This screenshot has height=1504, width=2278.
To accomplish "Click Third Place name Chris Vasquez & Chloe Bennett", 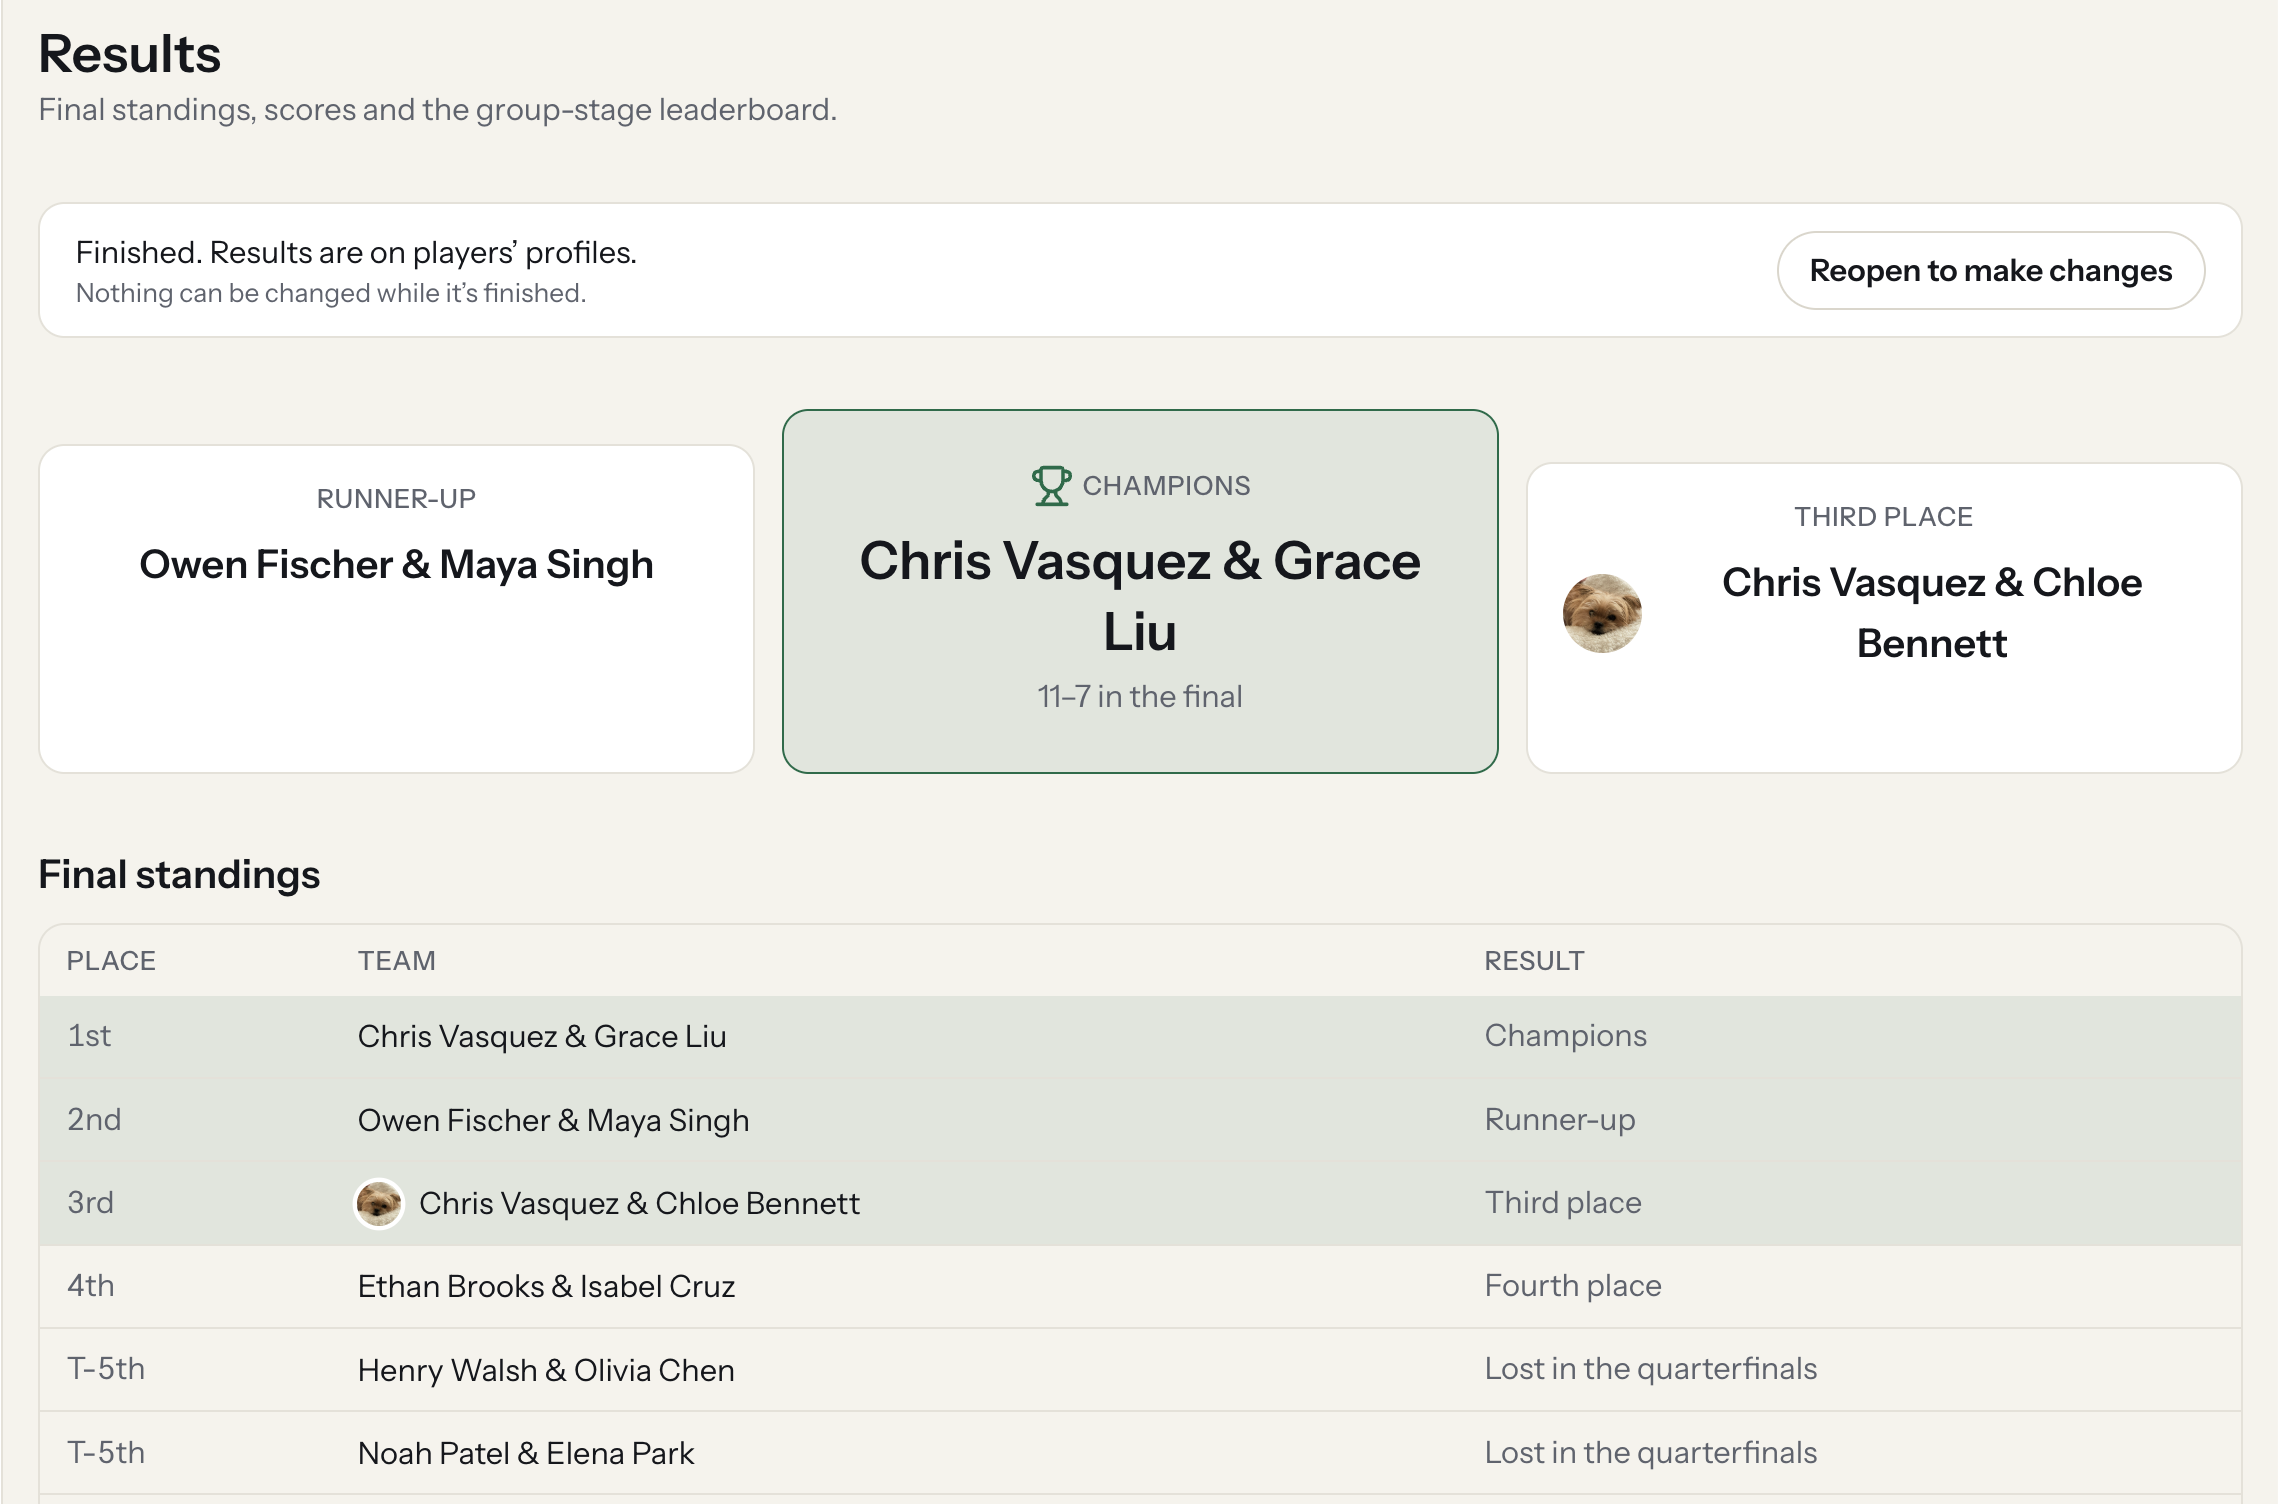I will [1932, 613].
